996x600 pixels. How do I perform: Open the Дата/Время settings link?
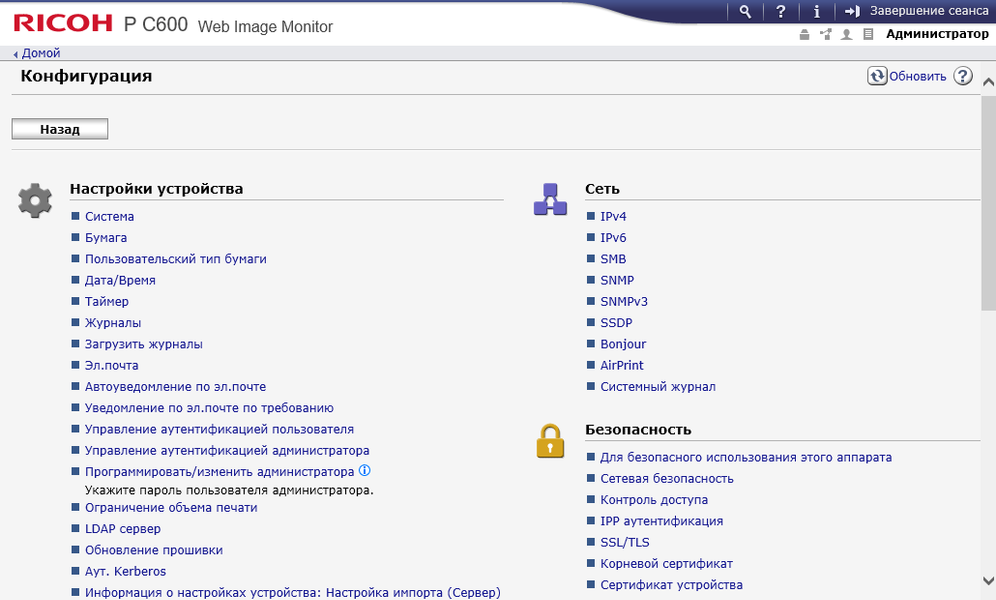pos(120,280)
